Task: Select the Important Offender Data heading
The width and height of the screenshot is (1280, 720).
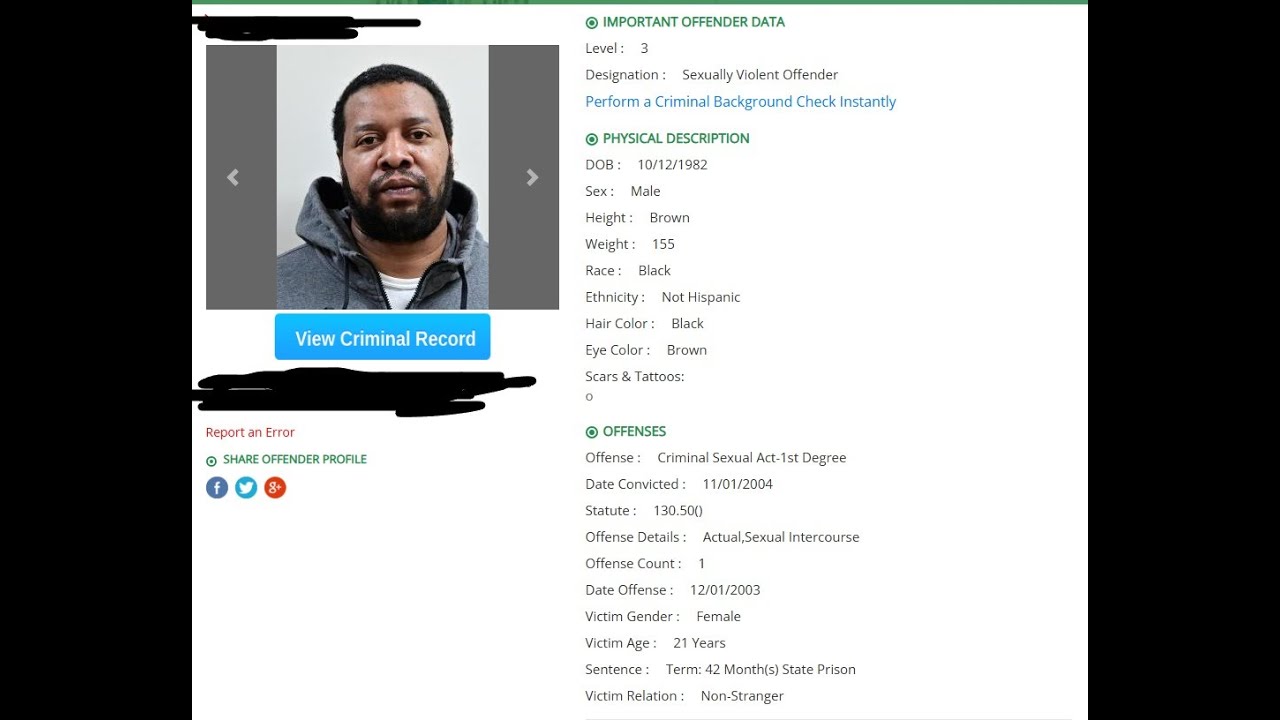Action: pos(694,22)
